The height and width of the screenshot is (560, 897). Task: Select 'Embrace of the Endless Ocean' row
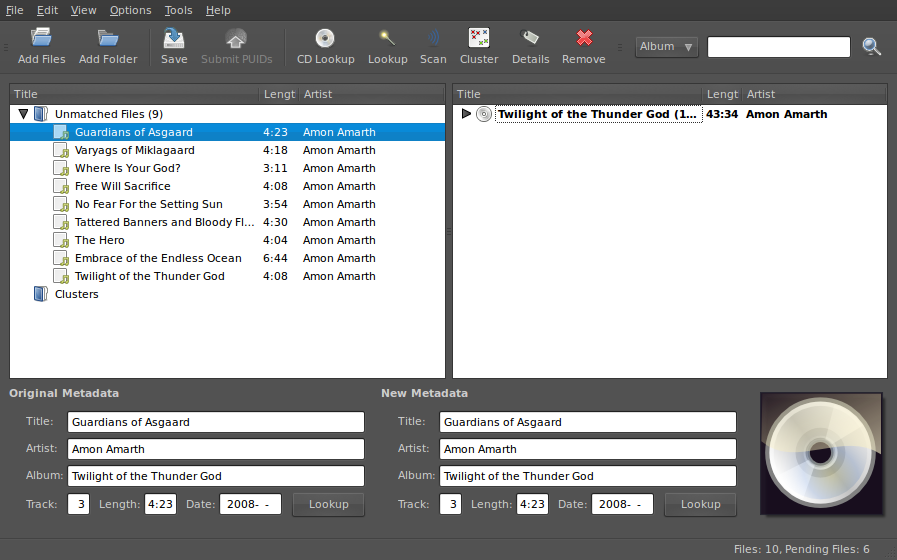227,259
